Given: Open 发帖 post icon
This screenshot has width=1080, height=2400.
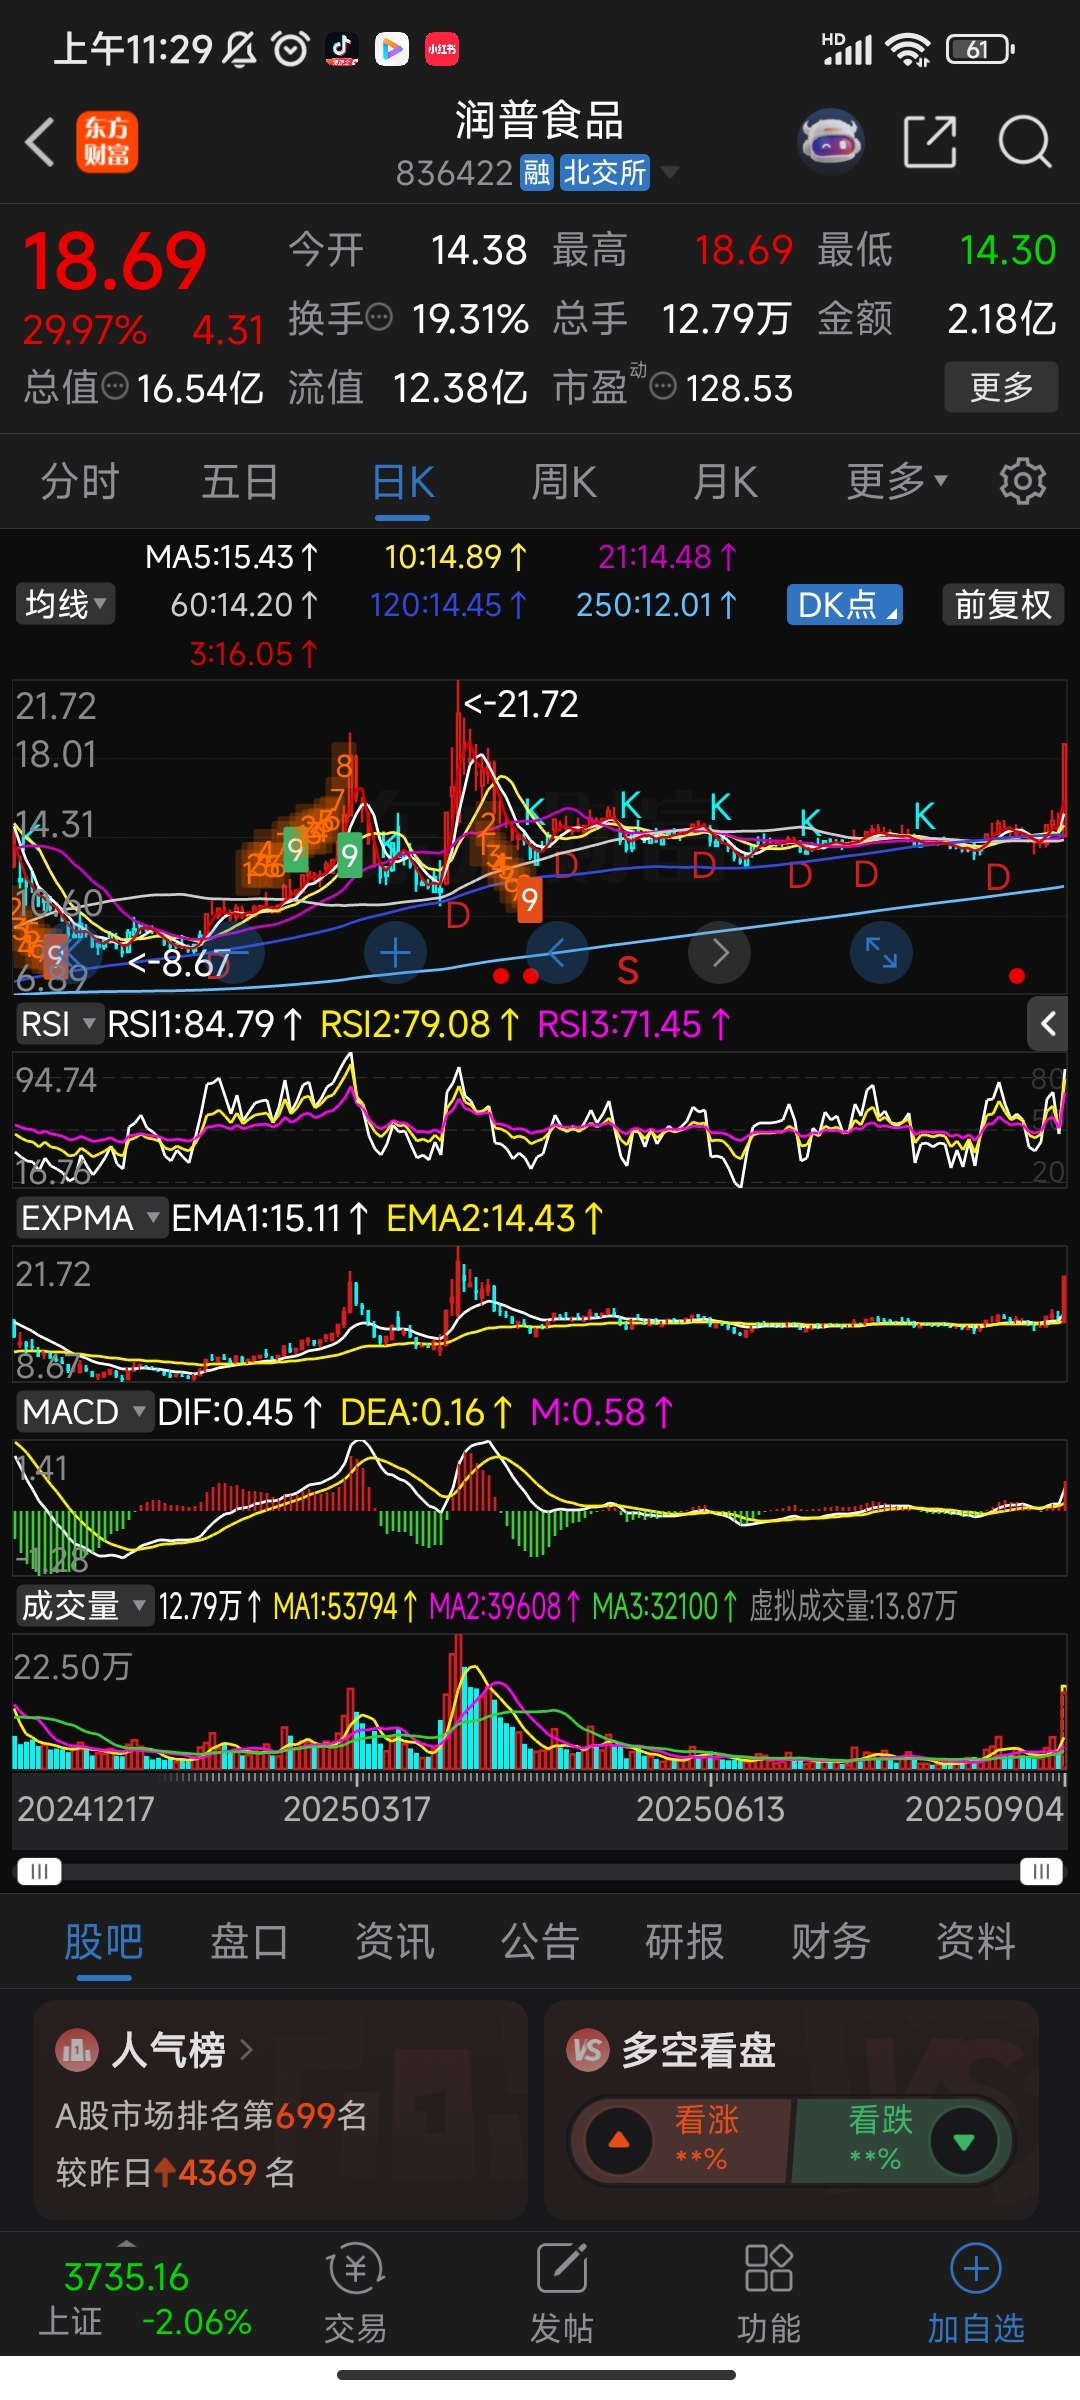Looking at the screenshot, I should click(561, 2295).
